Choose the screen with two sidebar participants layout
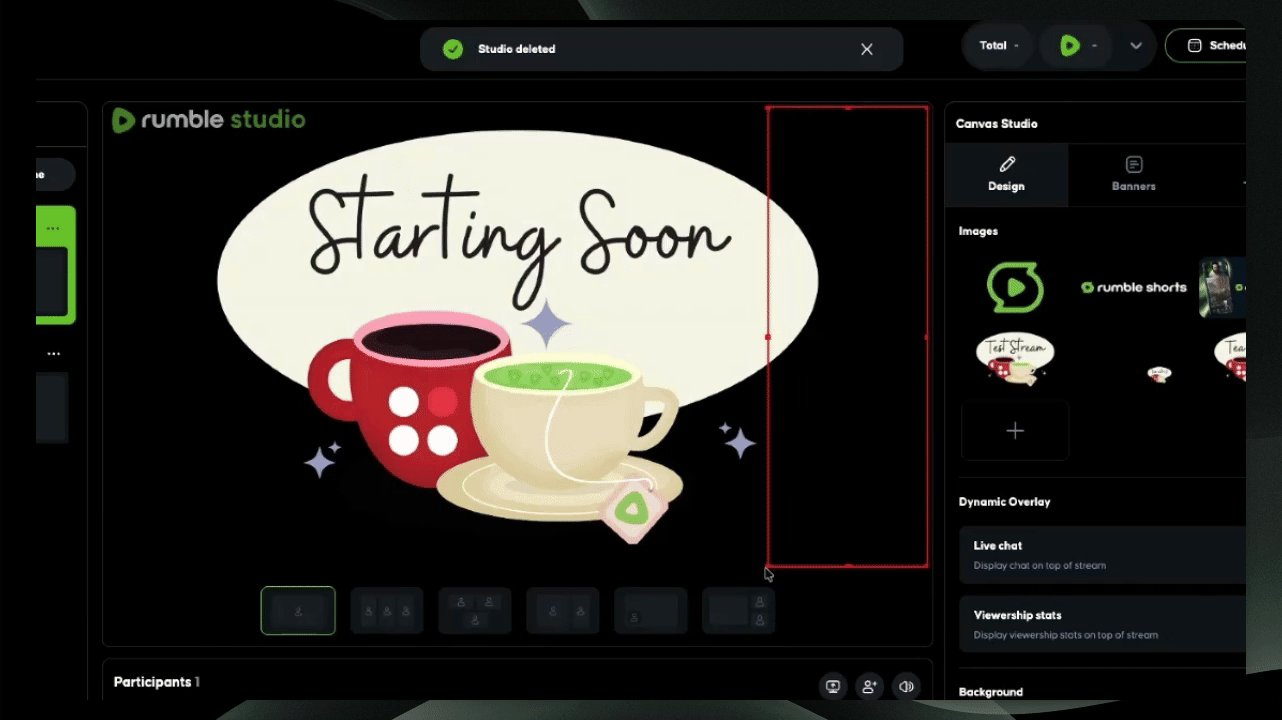Viewport: 1282px width, 720px height. click(x=738, y=610)
